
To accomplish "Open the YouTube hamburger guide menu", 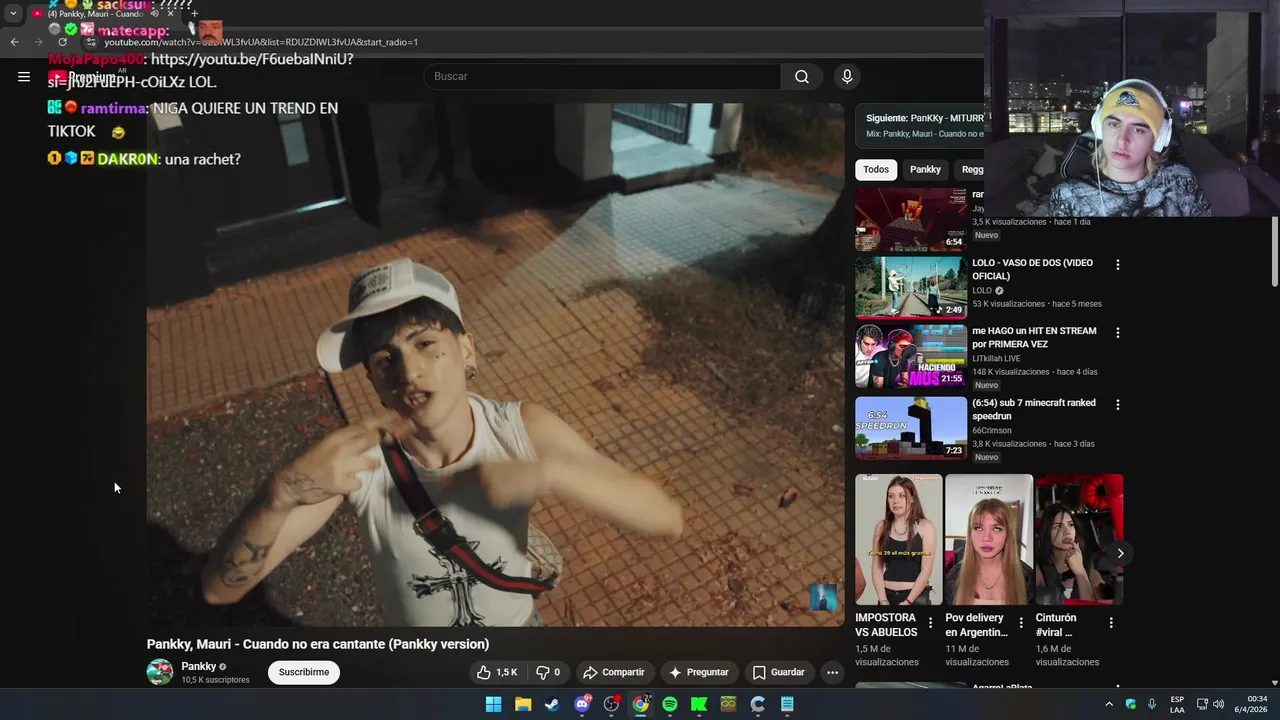I will [24, 76].
